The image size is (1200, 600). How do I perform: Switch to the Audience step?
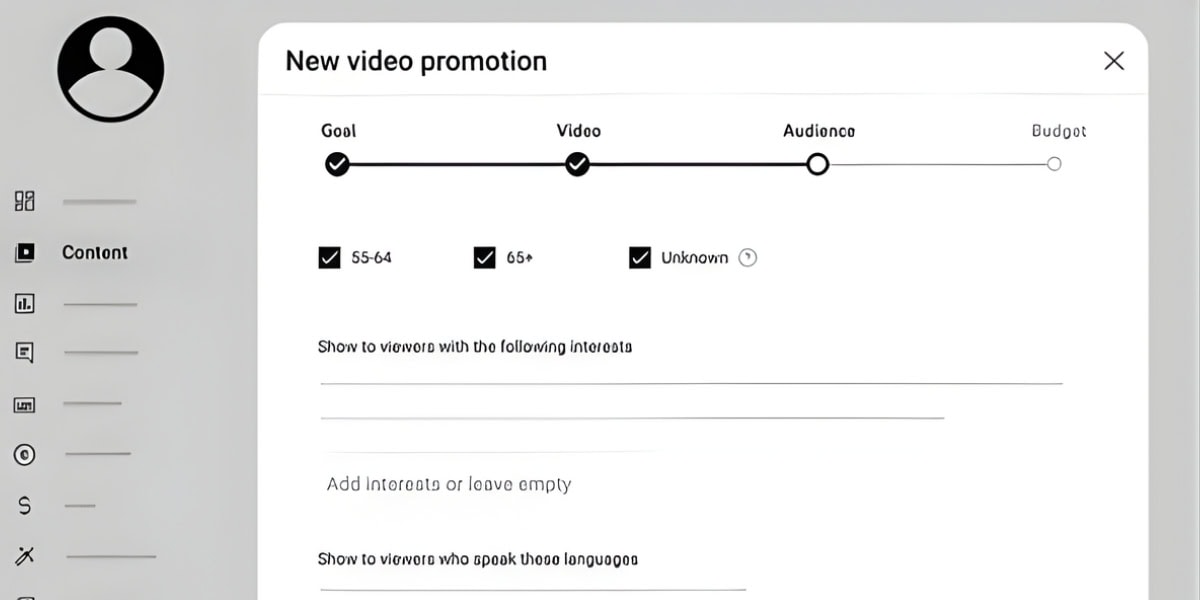[x=817, y=163]
